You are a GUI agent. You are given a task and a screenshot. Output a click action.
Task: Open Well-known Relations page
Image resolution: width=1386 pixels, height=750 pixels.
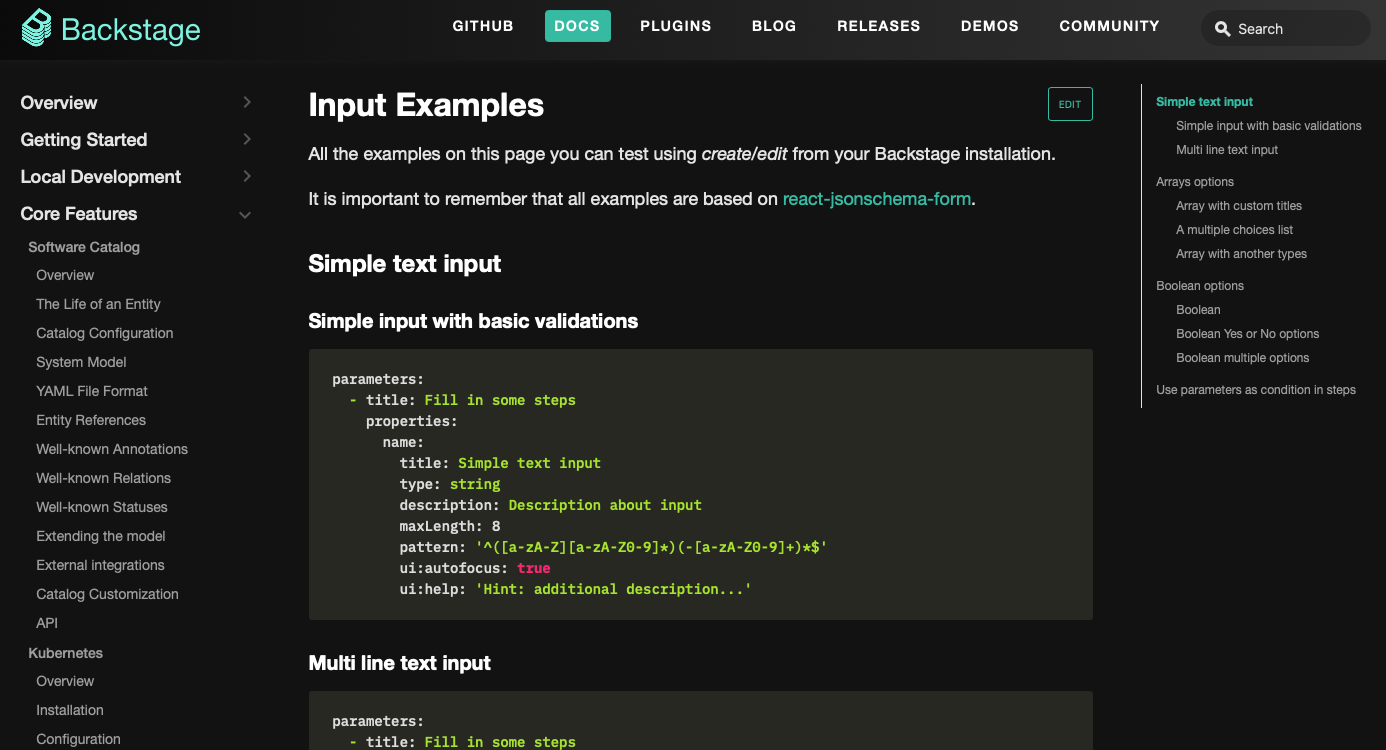click(x=104, y=478)
